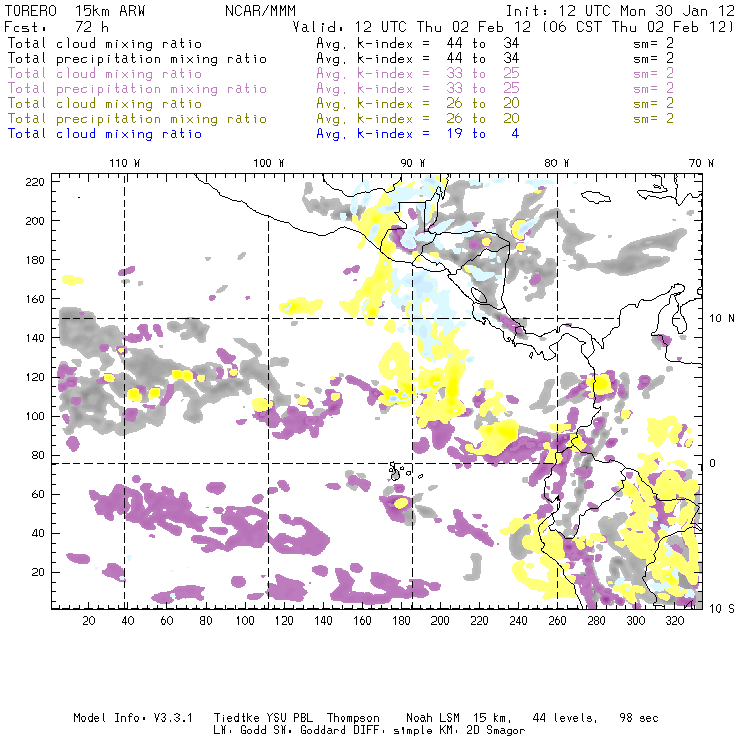Viewport: 740px width, 740px height.
Task: Click x-axis tick label "100"
Action: point(245,621)
